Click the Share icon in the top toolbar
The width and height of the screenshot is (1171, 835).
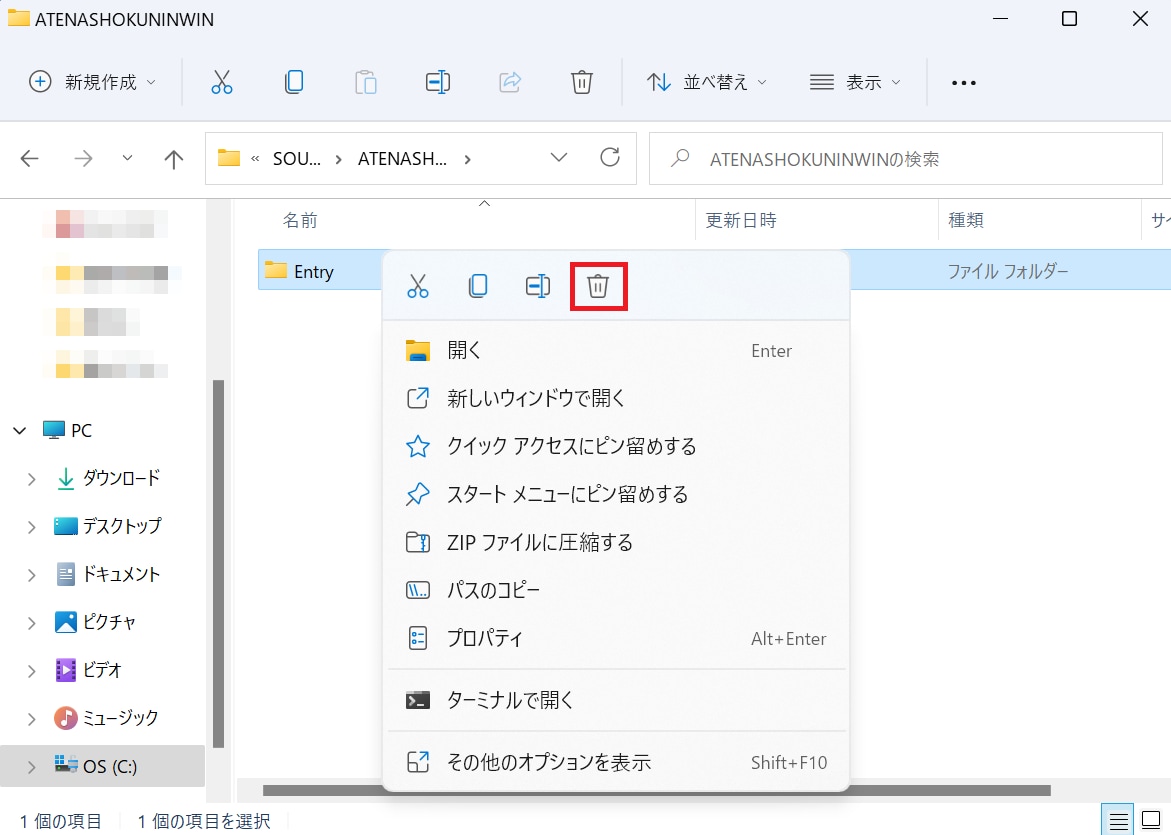[510, 81]
